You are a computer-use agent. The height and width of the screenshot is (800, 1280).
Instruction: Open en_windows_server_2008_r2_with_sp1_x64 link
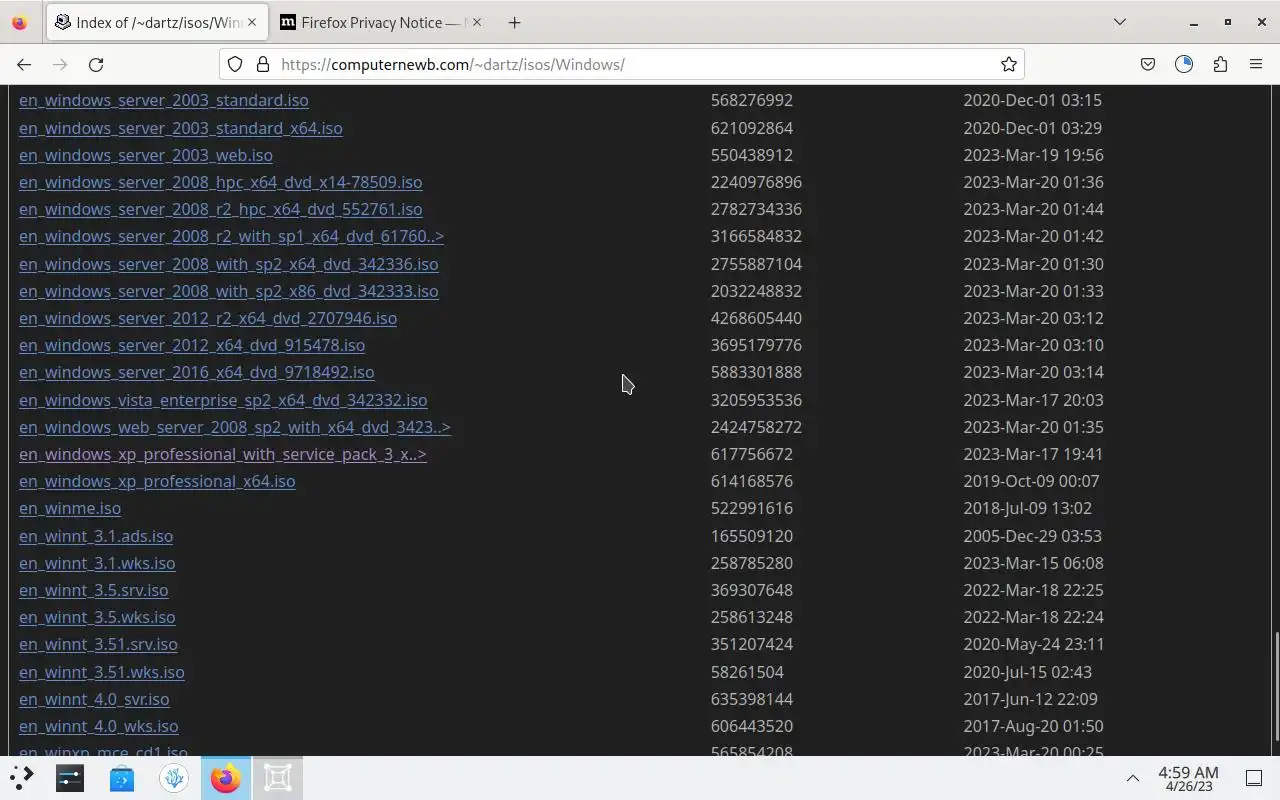[232, 236]
